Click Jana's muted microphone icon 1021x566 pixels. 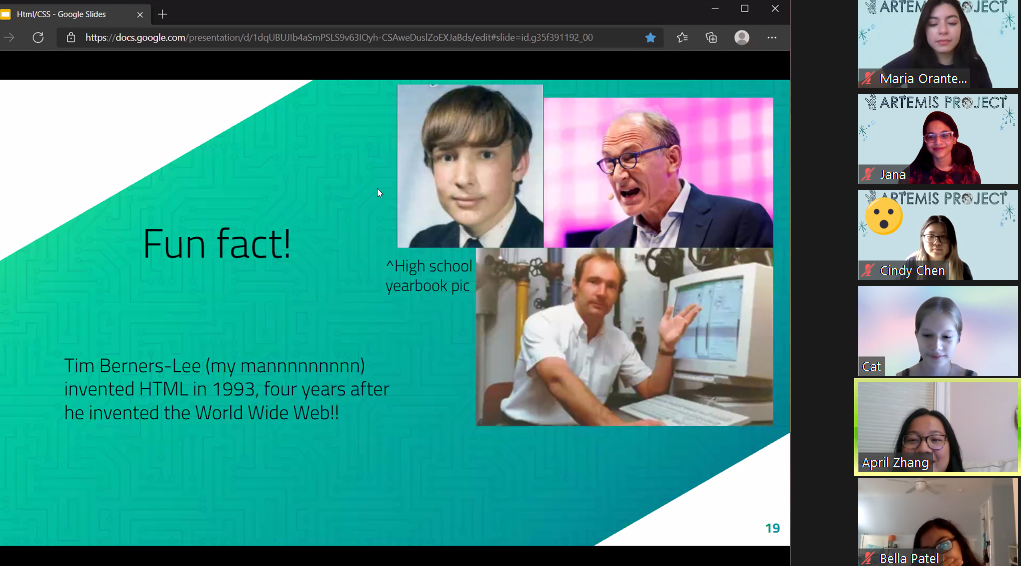tap(868, 175)
